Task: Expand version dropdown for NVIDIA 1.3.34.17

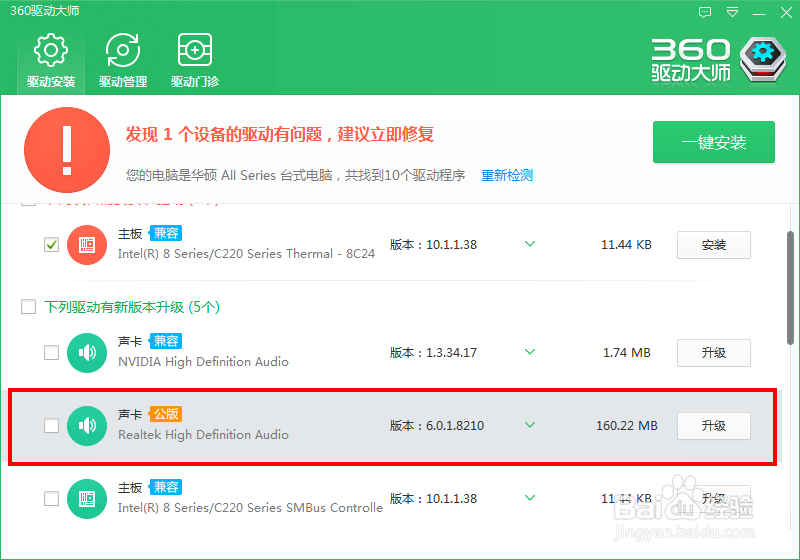Action: pyautogui.click(x=530, y=352)
